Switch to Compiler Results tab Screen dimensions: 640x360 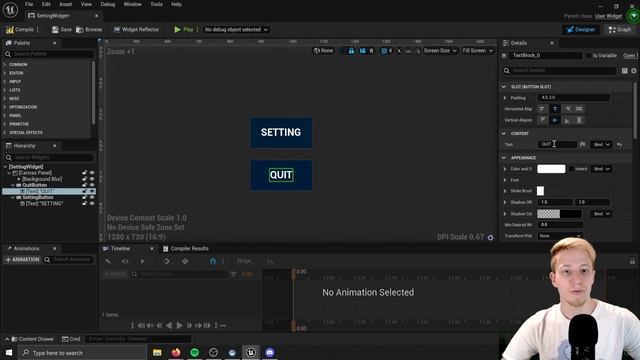[186, 248]
